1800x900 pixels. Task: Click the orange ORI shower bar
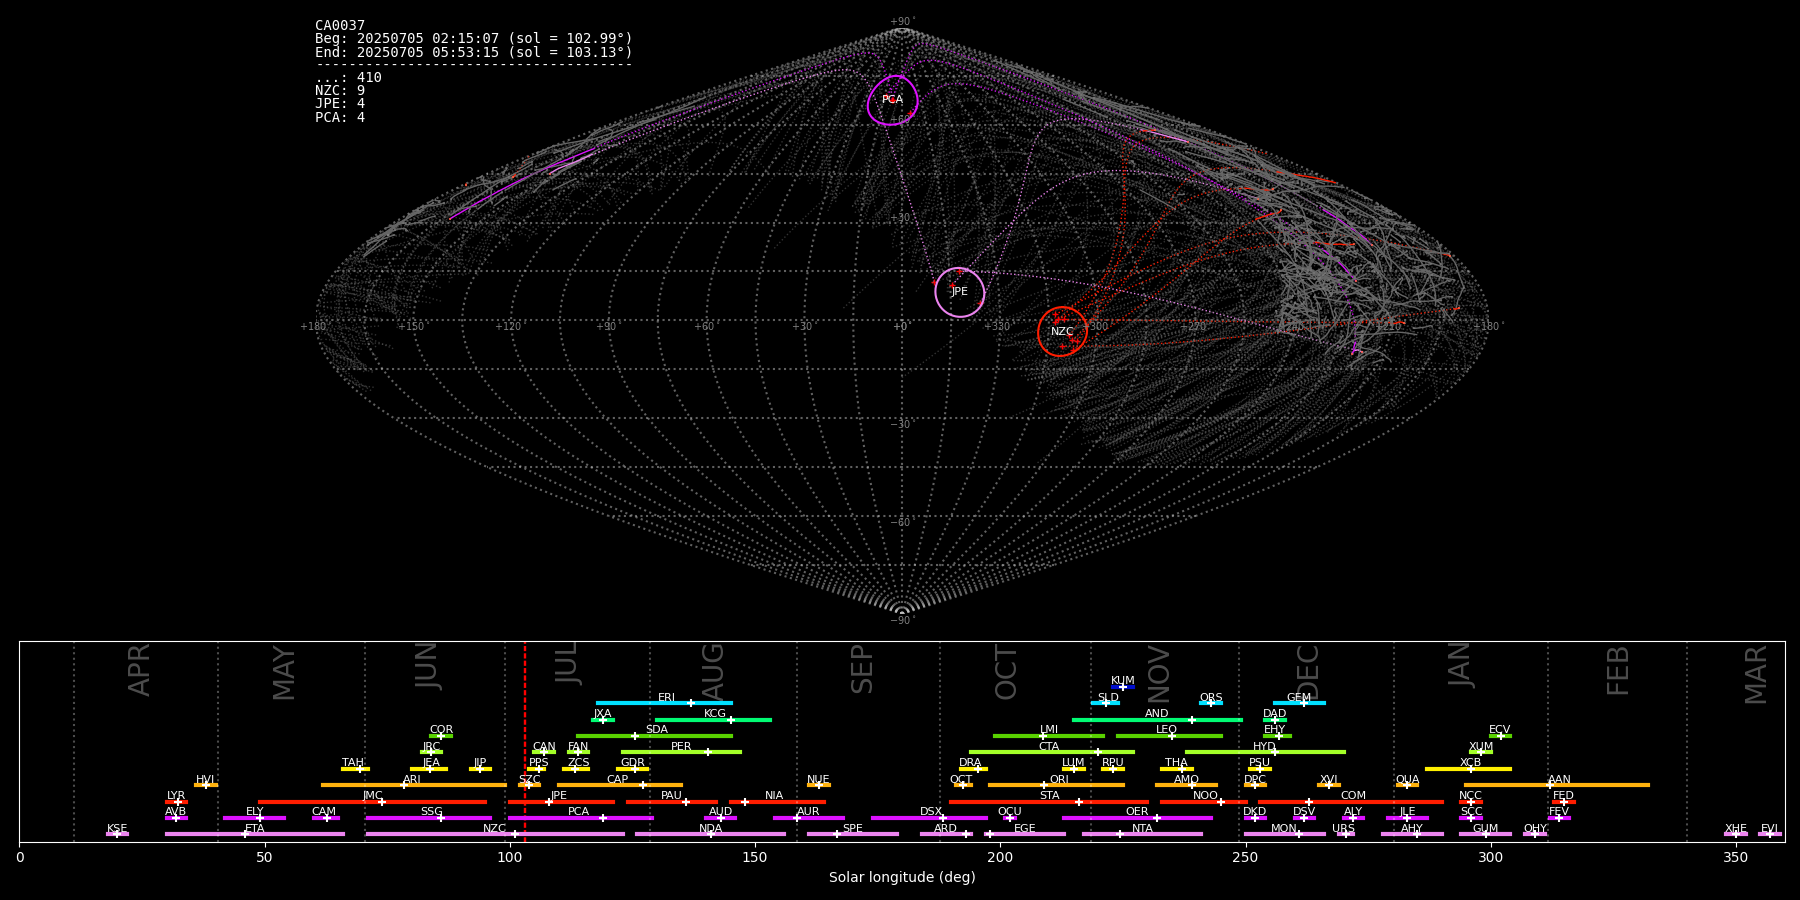click(1056, 785)
